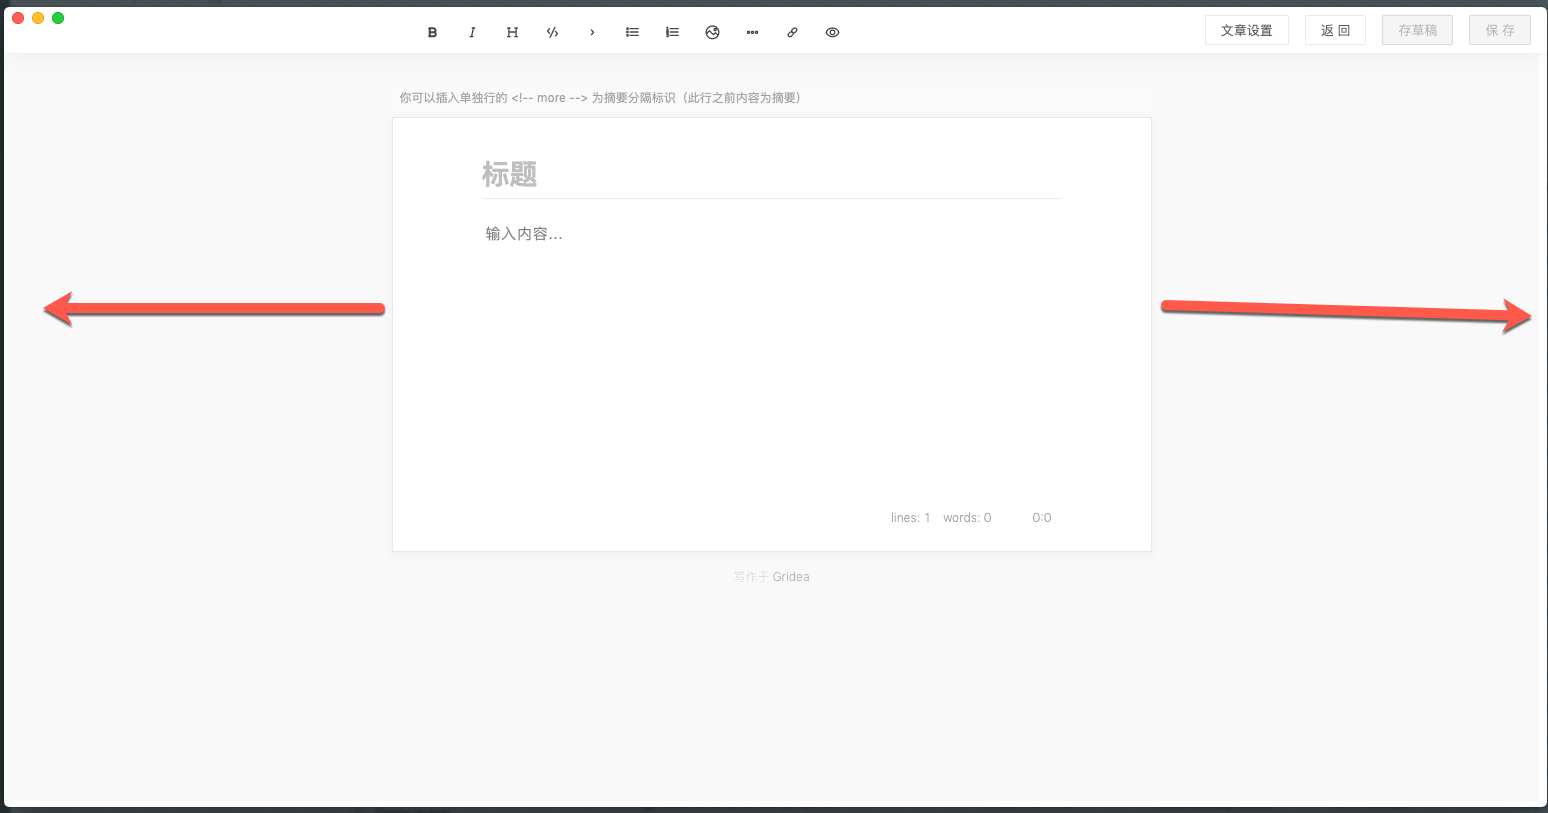The image size is (1548, 813).
Task: Click the 返回 back button
Action: [1335, 30]
